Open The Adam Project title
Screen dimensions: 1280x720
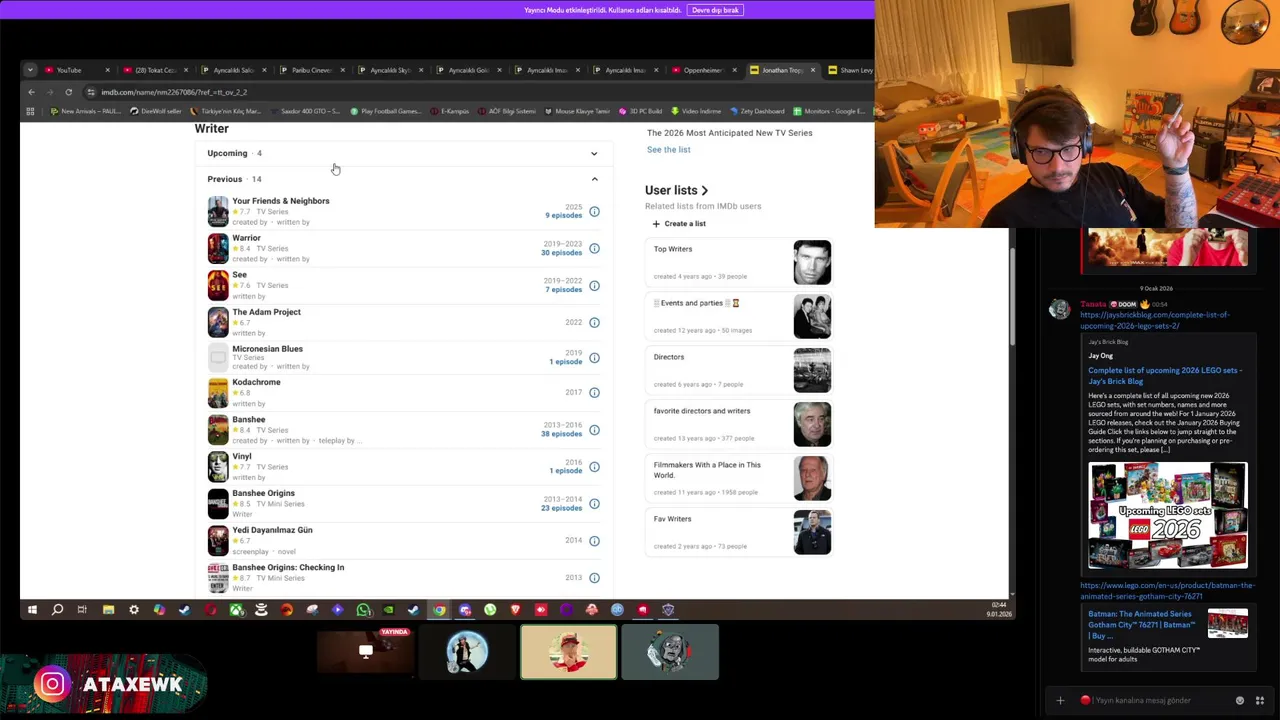(266, 312)
